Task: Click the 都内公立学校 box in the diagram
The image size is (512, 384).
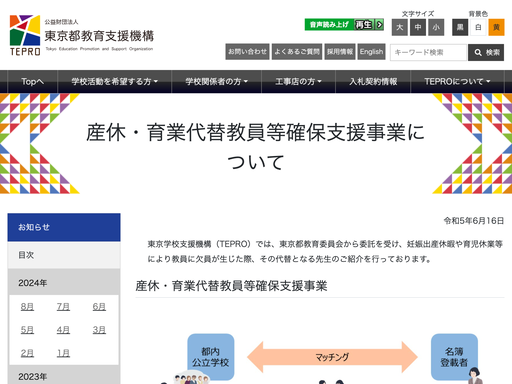Action: (211, 357)
